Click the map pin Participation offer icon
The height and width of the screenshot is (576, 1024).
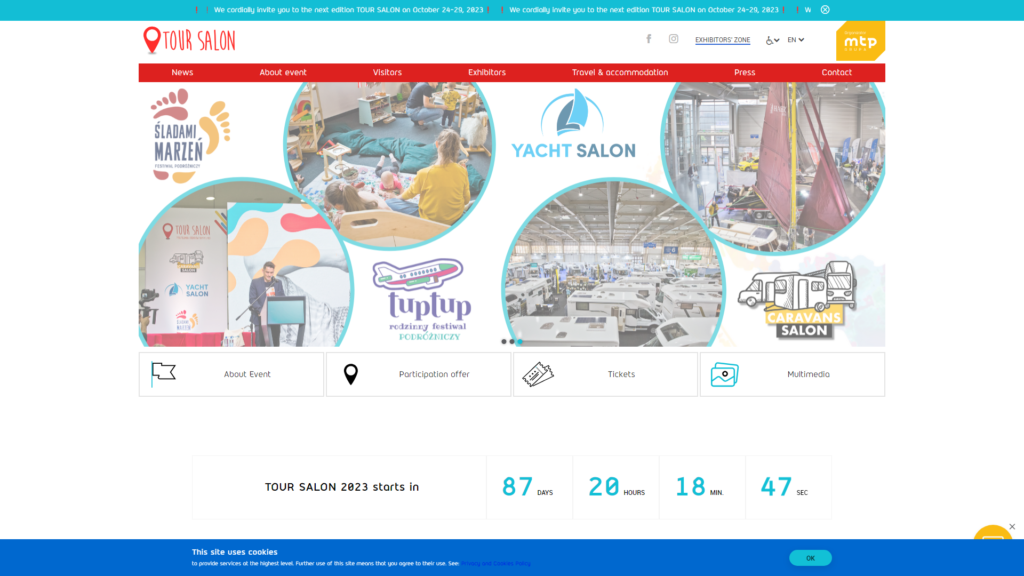[351, 374]
